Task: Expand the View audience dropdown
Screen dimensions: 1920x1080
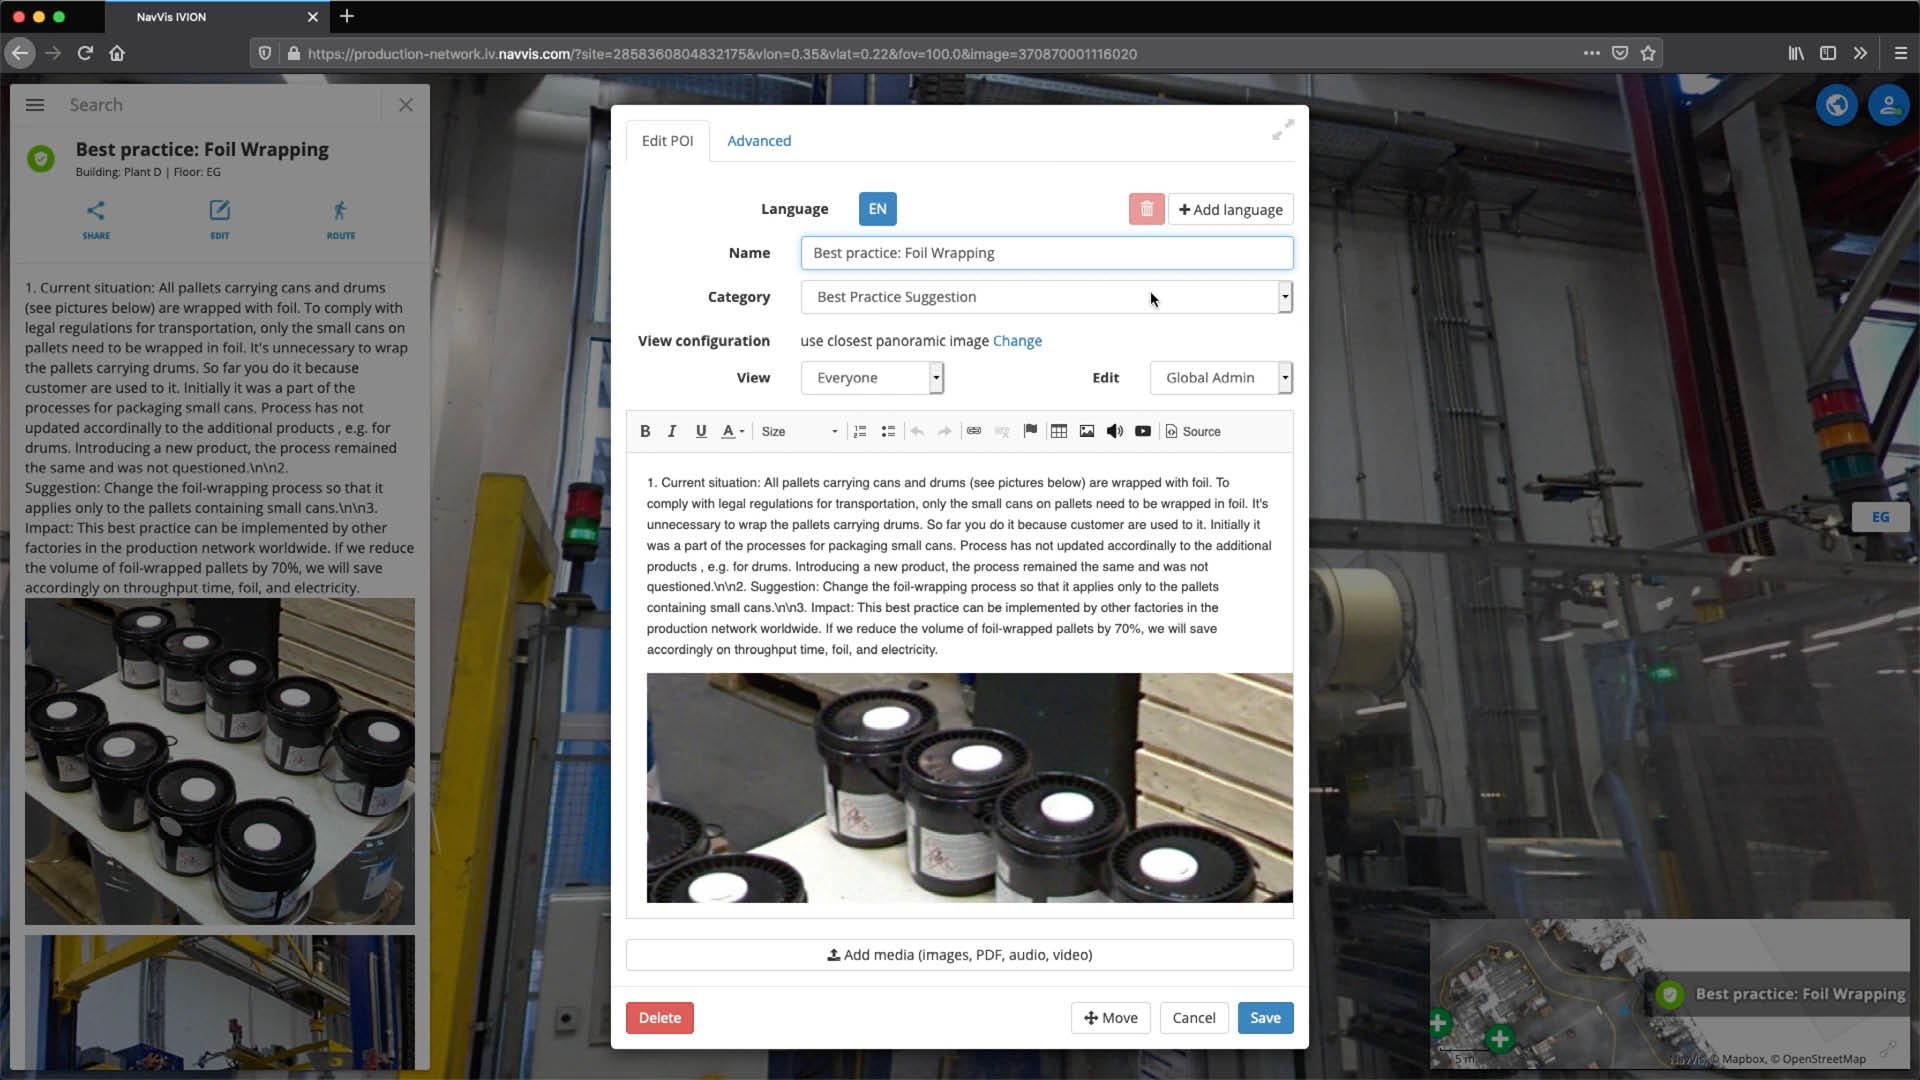Action: pyautogui.click(x=934, y=377)
